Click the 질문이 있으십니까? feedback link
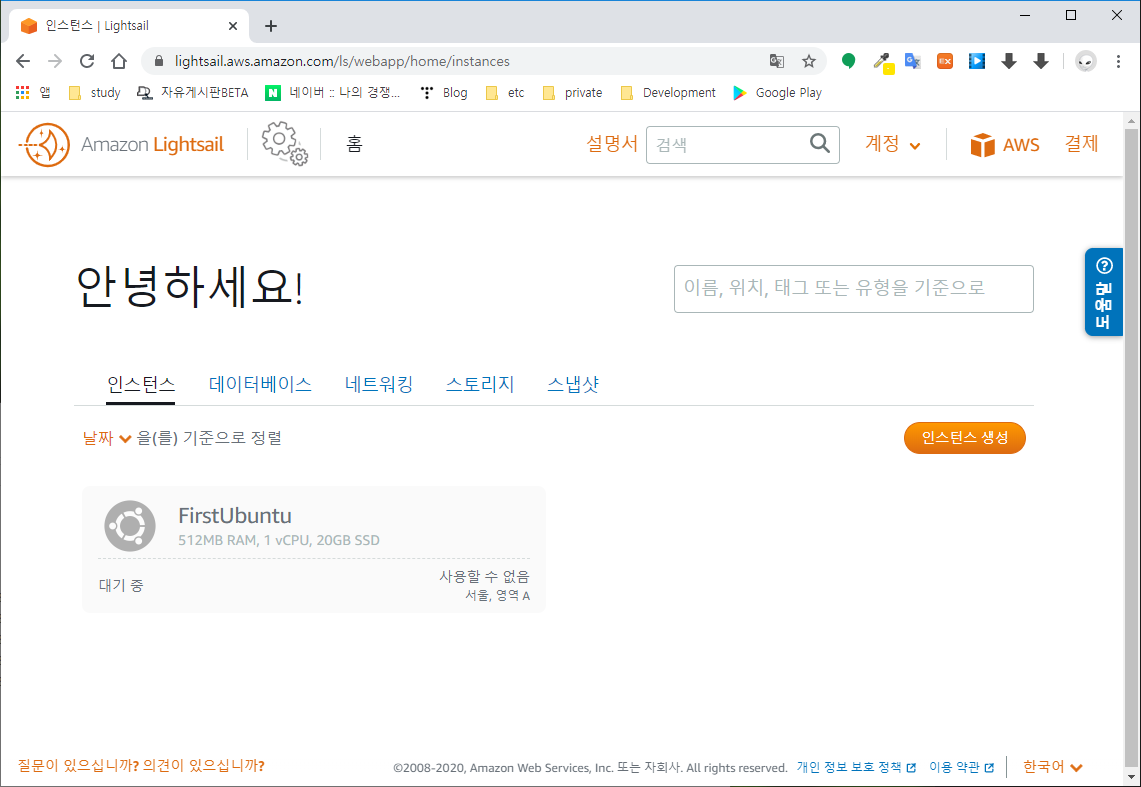The width and height of the screenshot is (1141, 787). click(x=141, y=766)
